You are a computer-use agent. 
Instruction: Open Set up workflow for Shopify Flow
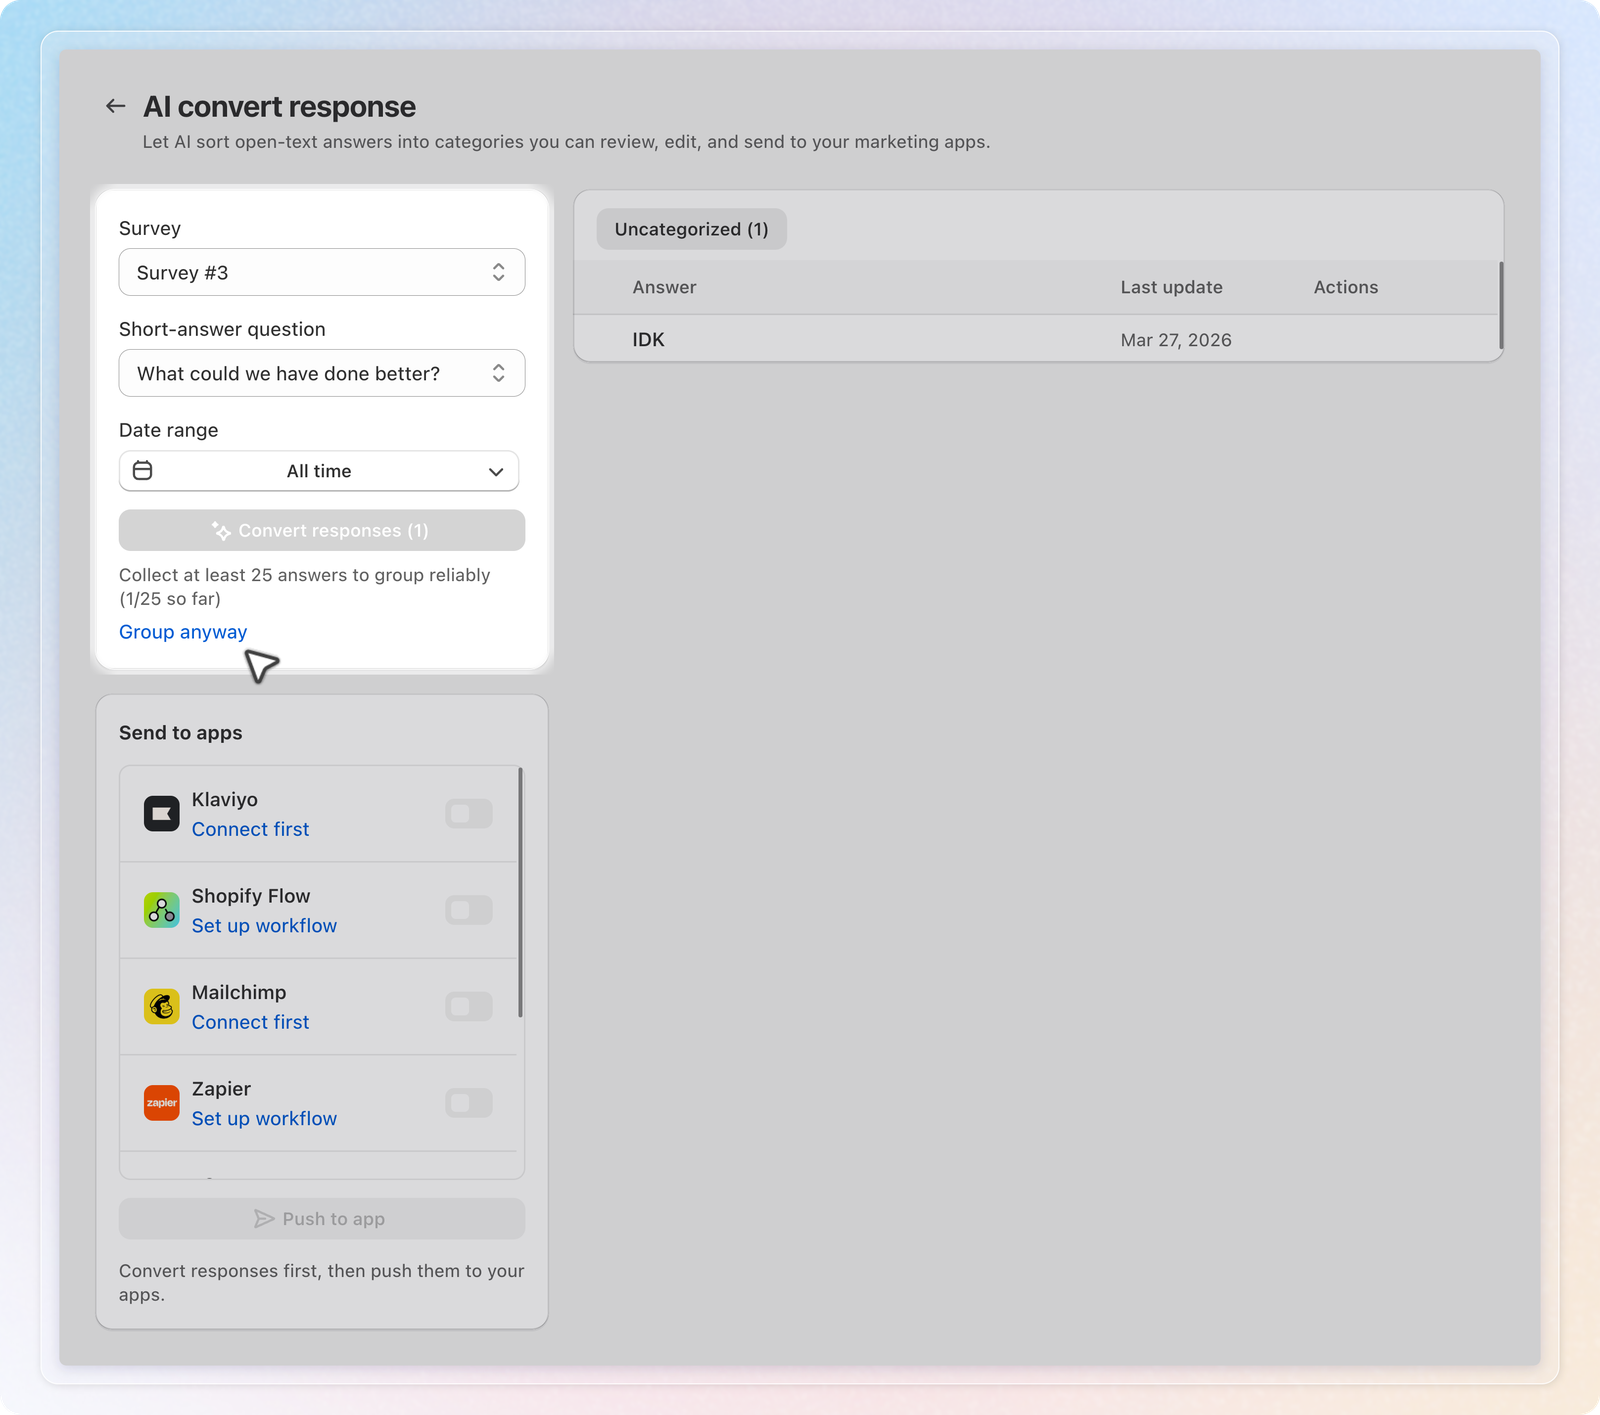pos(264,926)
